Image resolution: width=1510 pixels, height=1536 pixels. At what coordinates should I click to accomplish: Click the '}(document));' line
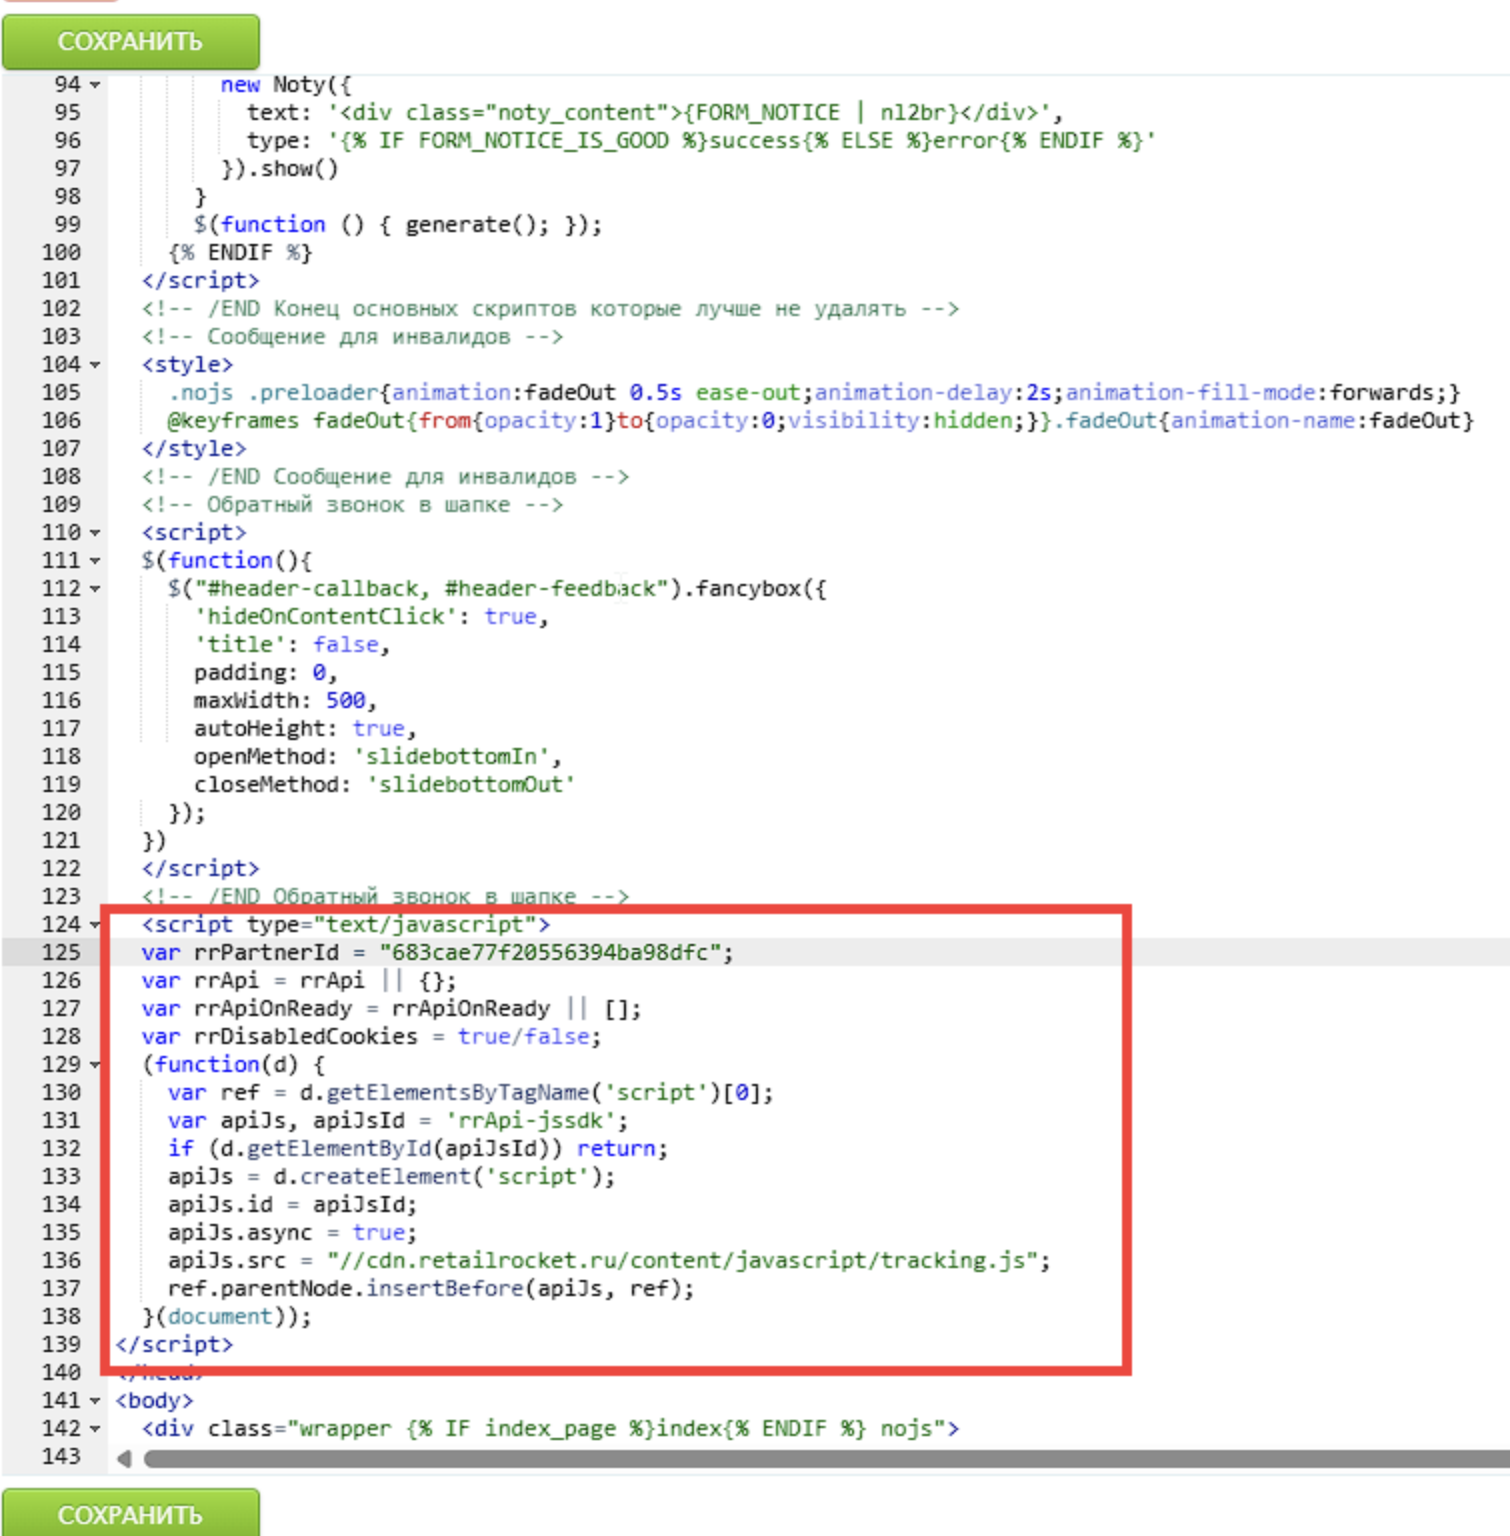[x=227, y=1316]
